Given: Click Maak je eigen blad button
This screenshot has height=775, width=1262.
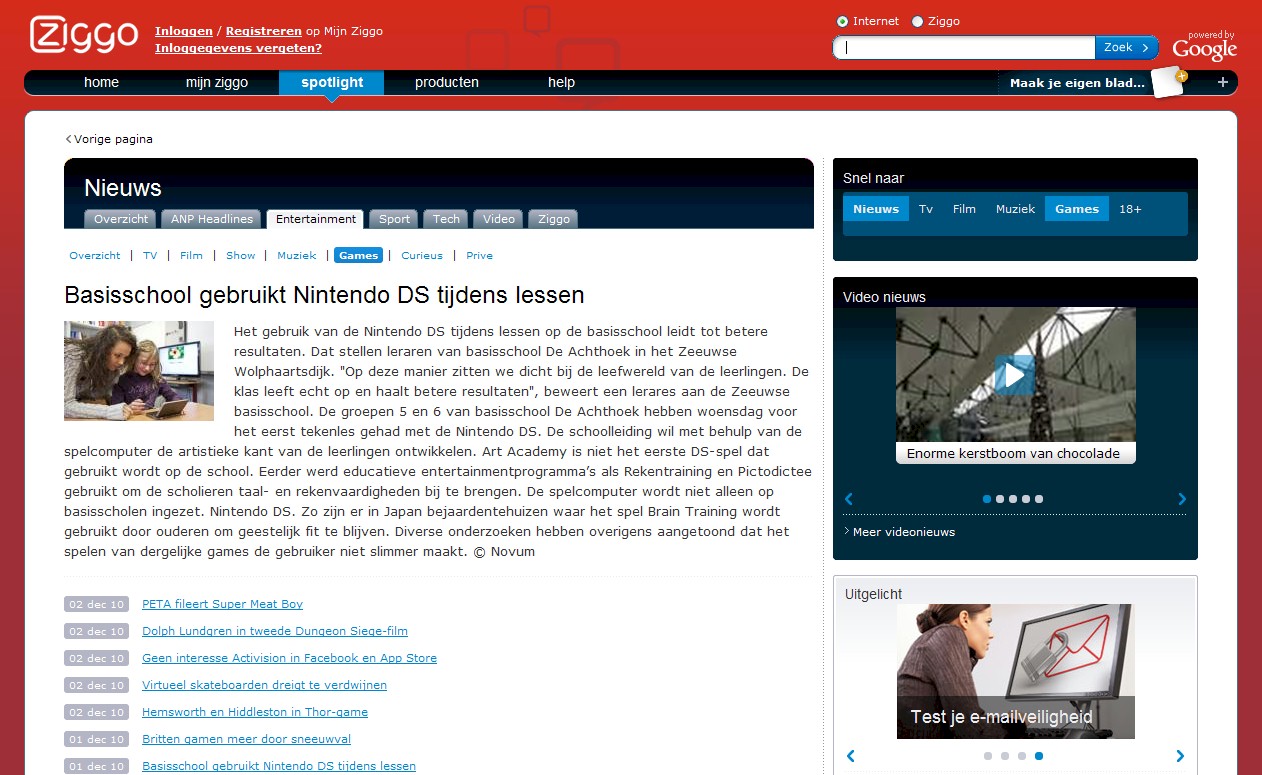Looking at the screenshot, I should point(1077,83).
